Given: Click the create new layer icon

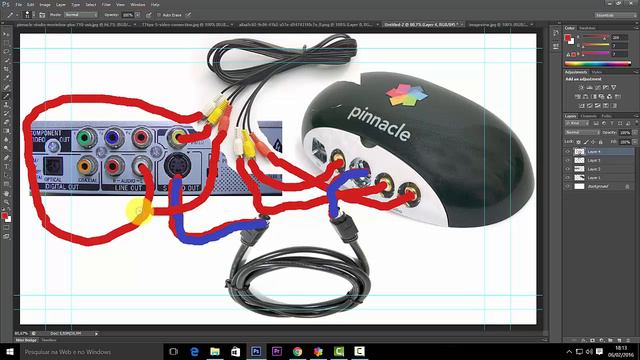Looking at the screenshot, I should point(619,340).
